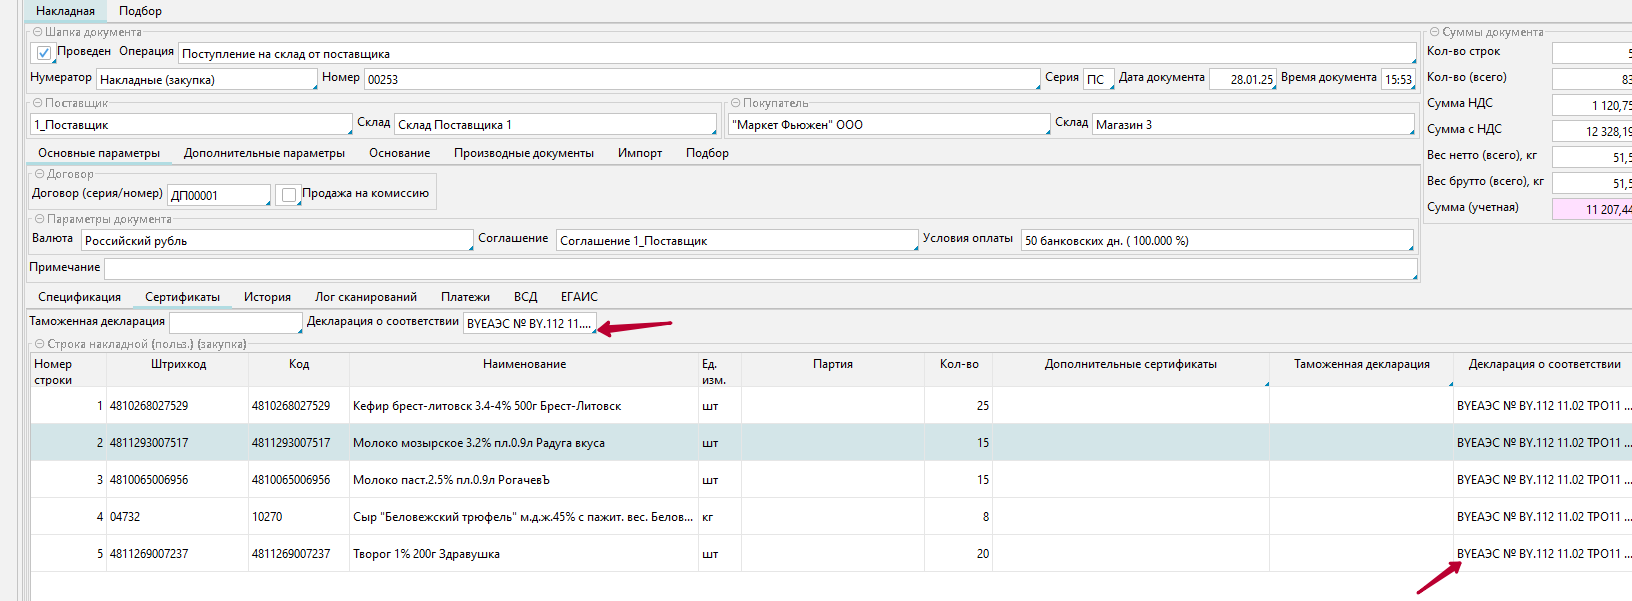Click the pink "Сумма (учетная)" field
1632x601 pixels.
coord(1592,209)
